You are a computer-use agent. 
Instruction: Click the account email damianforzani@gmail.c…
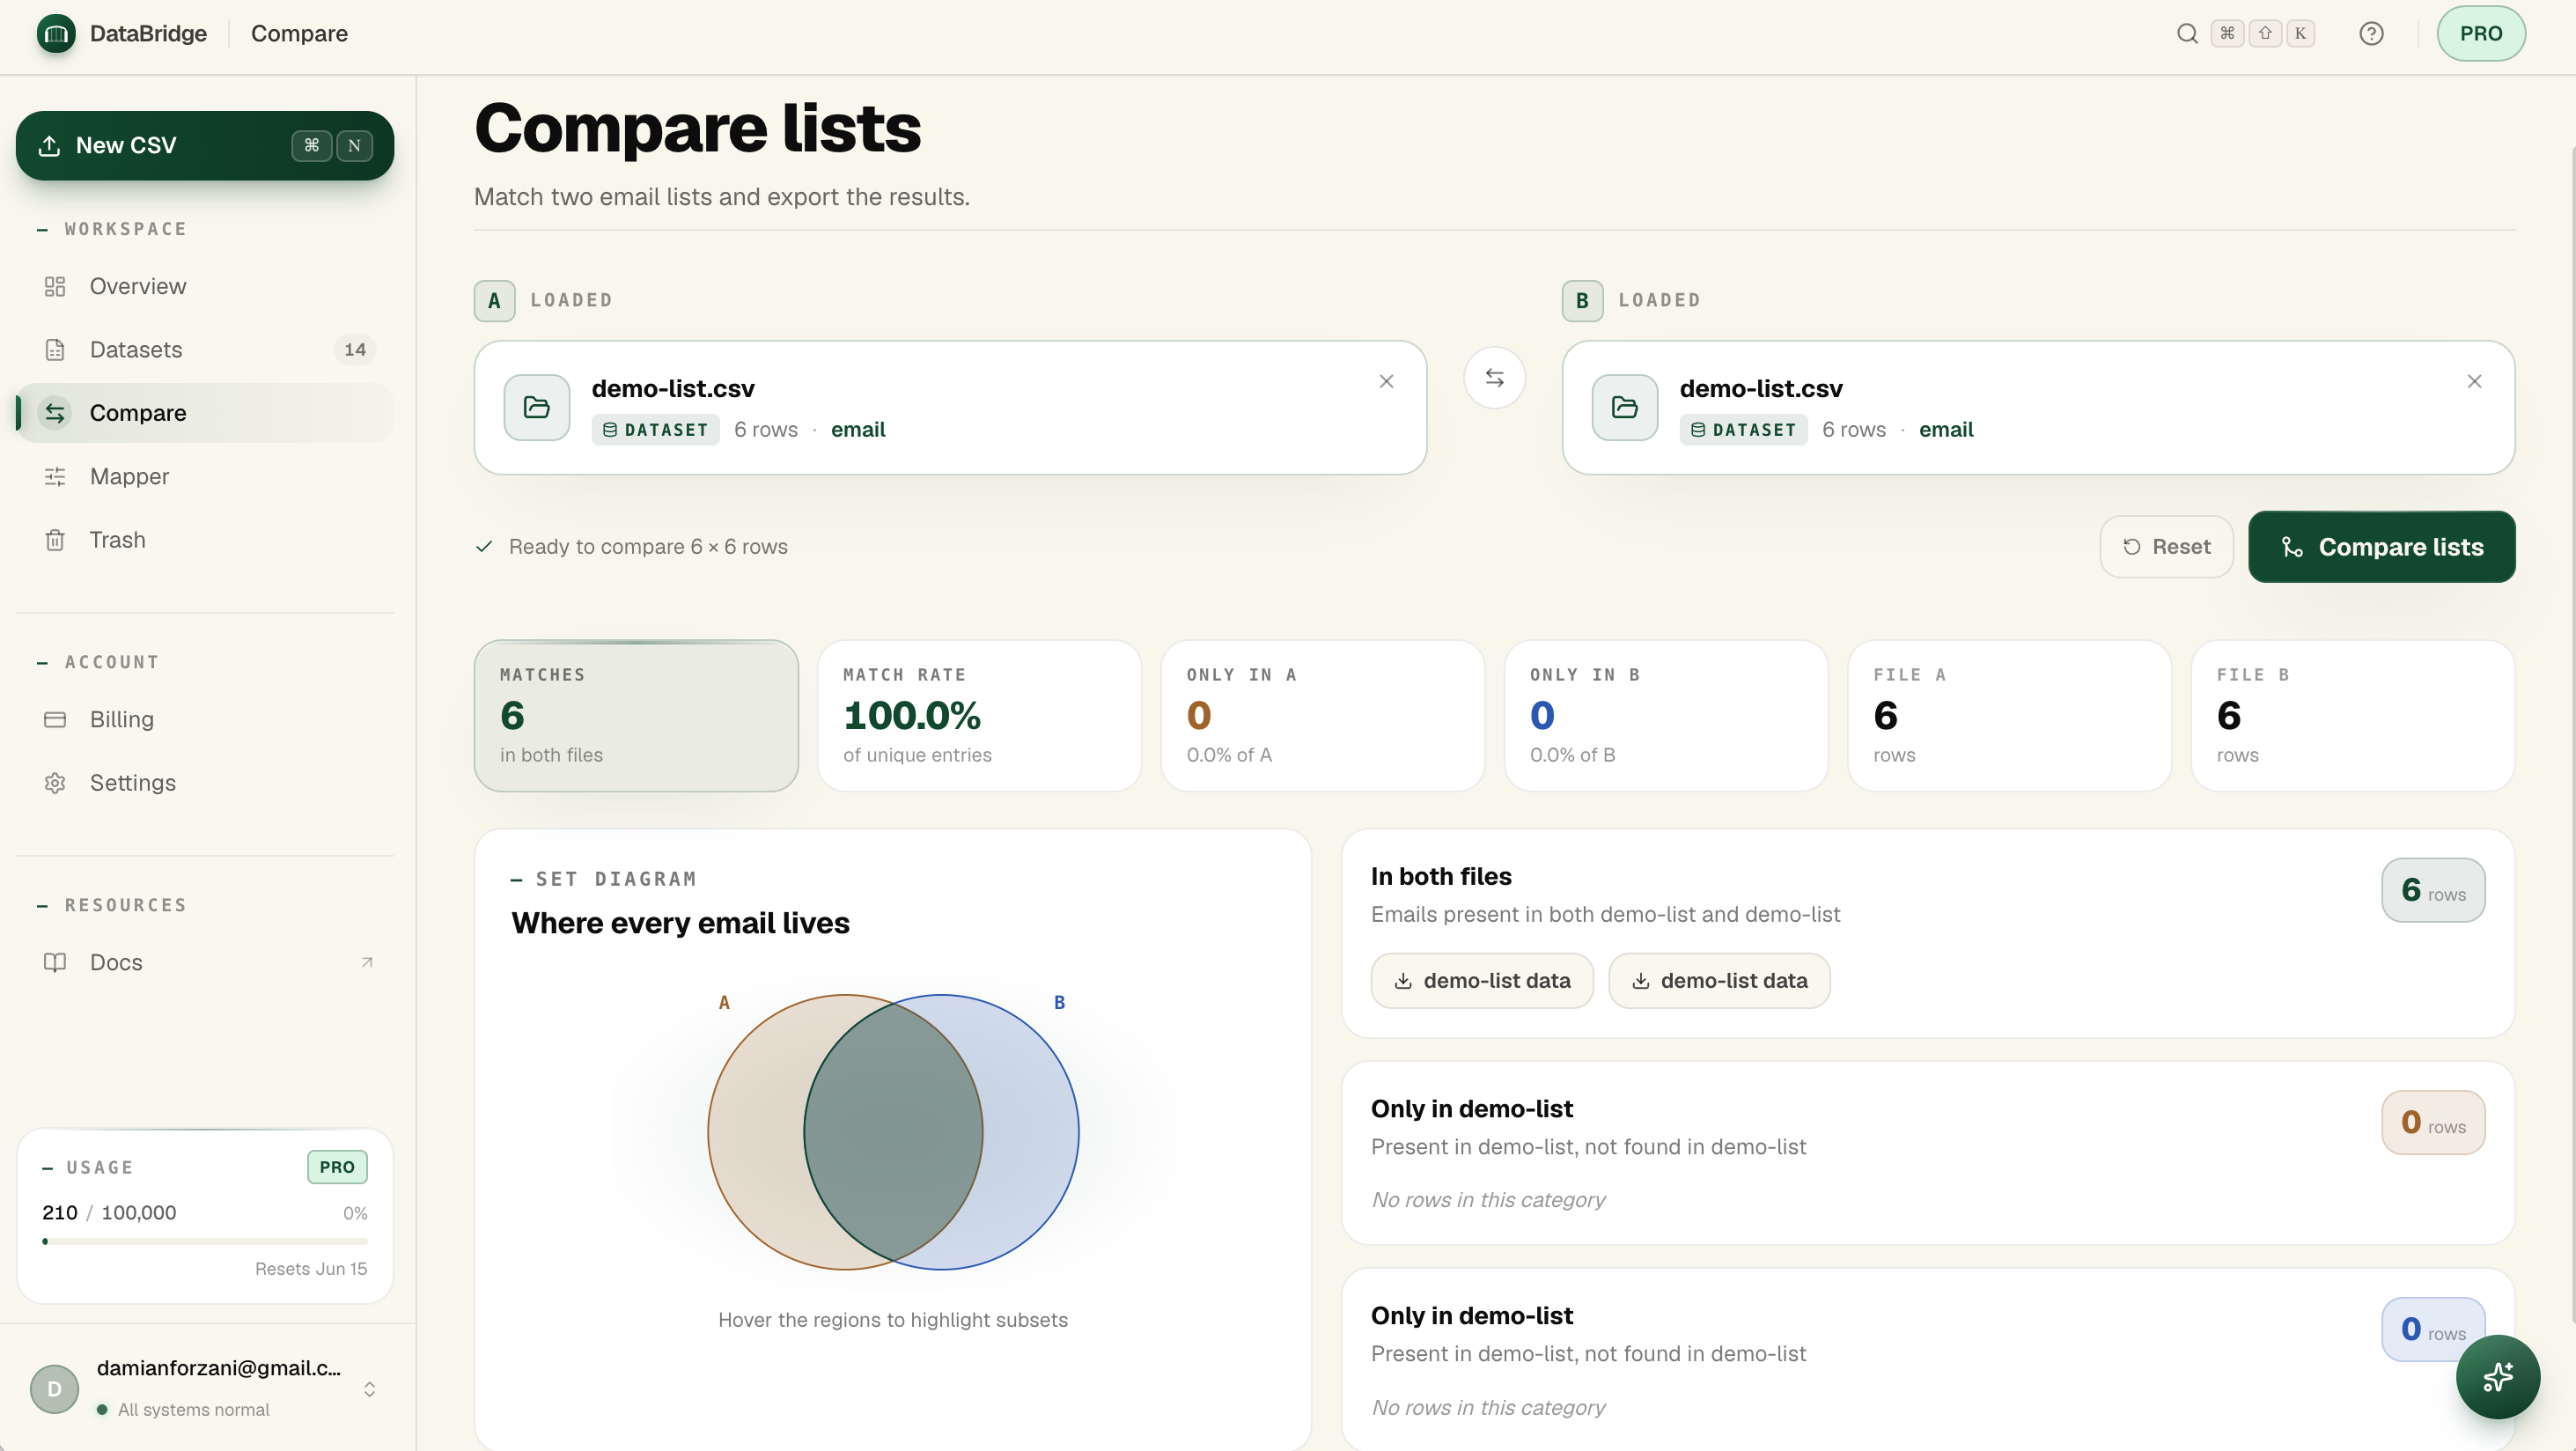[219, 1369]
